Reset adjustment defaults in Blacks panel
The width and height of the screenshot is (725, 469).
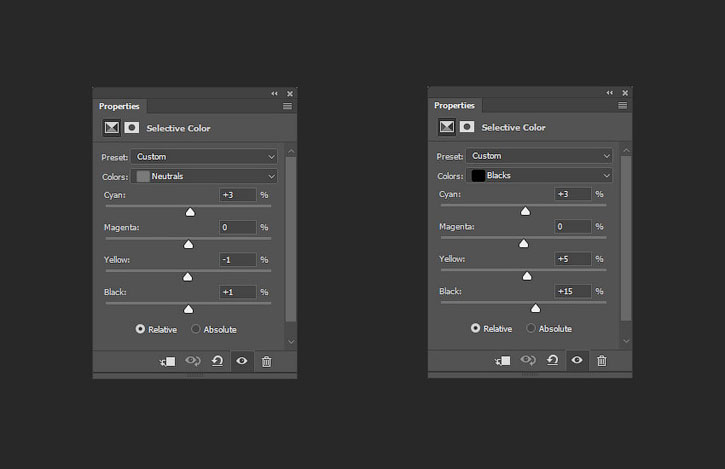pos(552,360)
